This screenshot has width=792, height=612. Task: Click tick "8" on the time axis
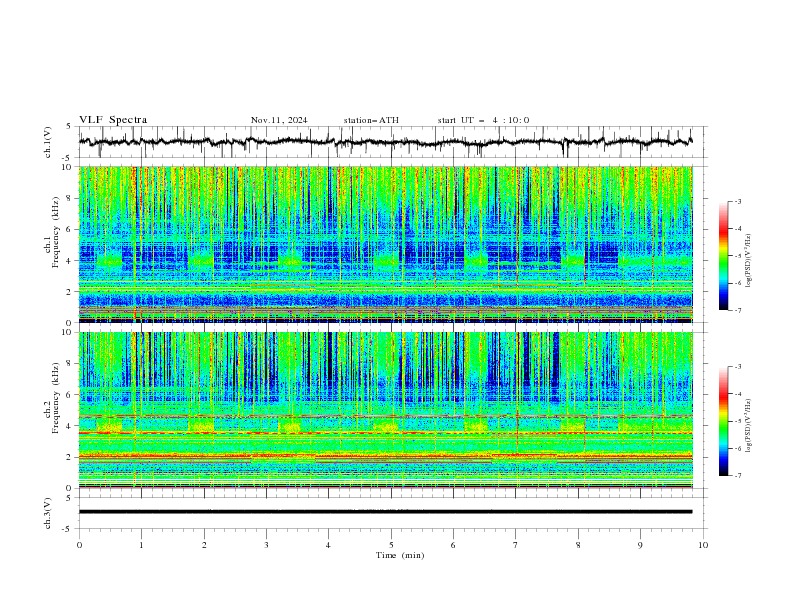[578, 545]
